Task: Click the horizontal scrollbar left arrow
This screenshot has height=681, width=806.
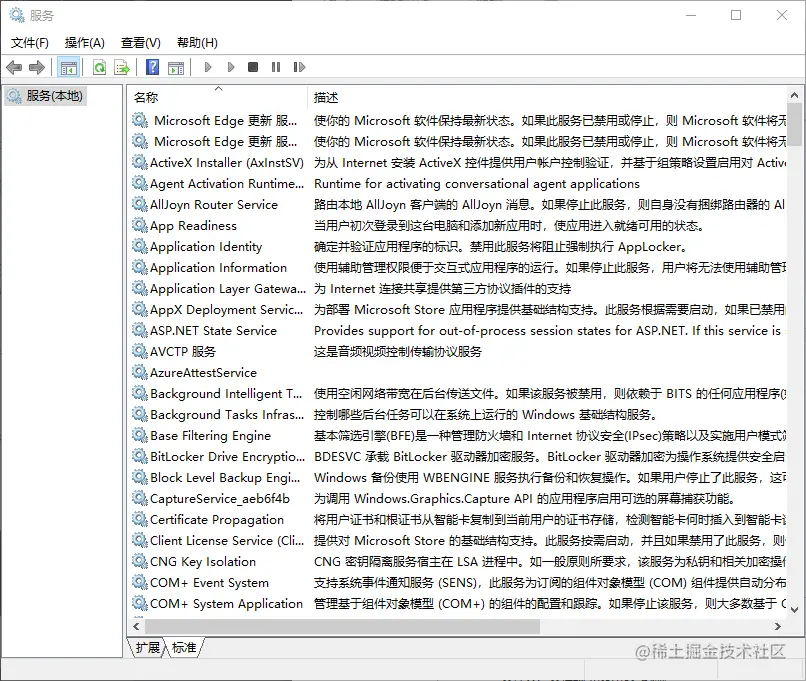Action: pos(136,627)
